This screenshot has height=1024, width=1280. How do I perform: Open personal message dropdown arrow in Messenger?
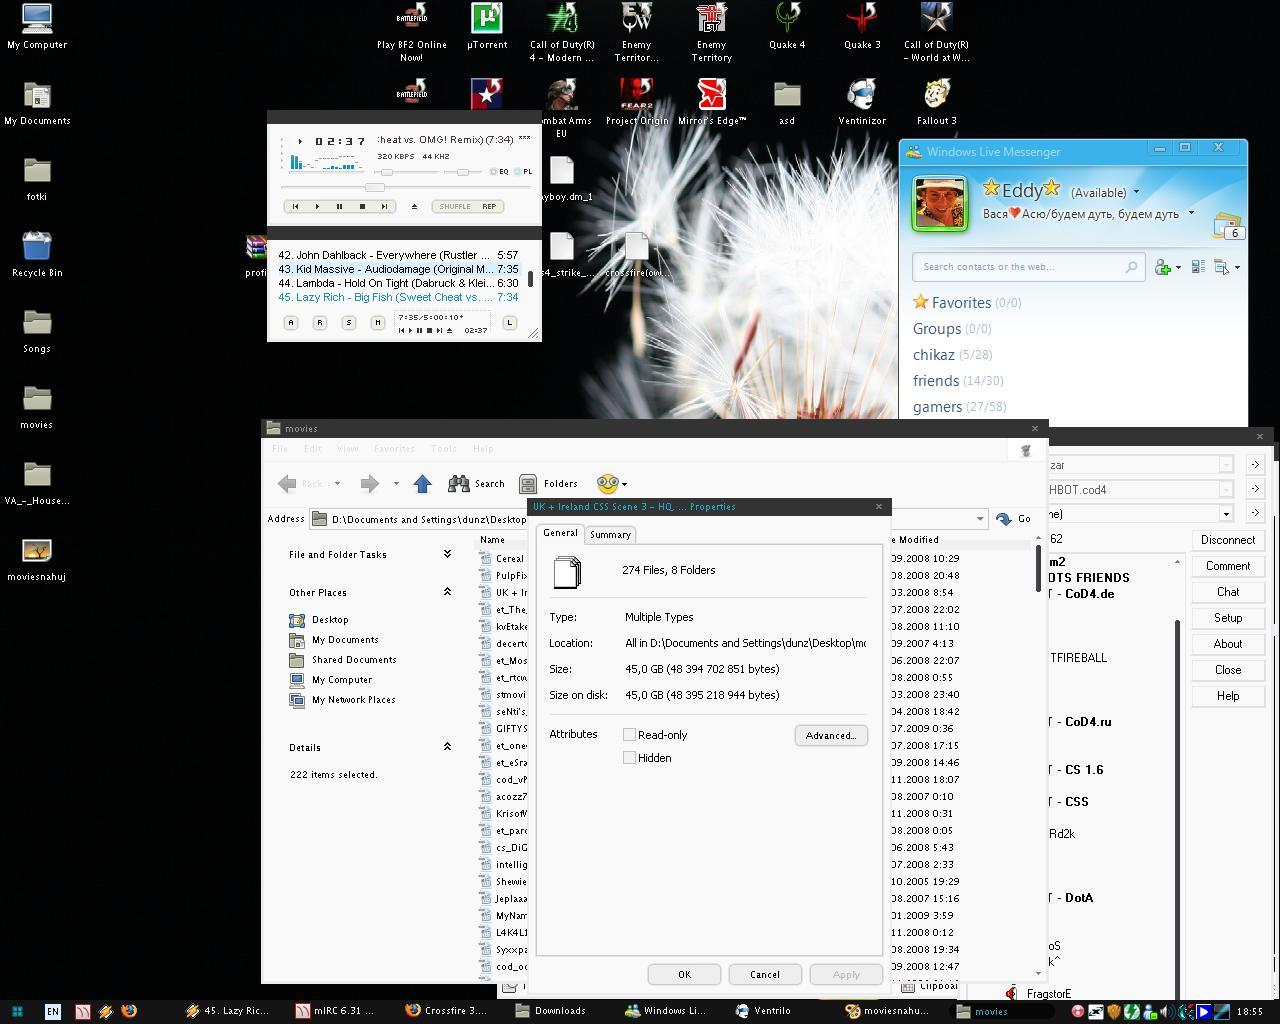(x=1191, y=213)
